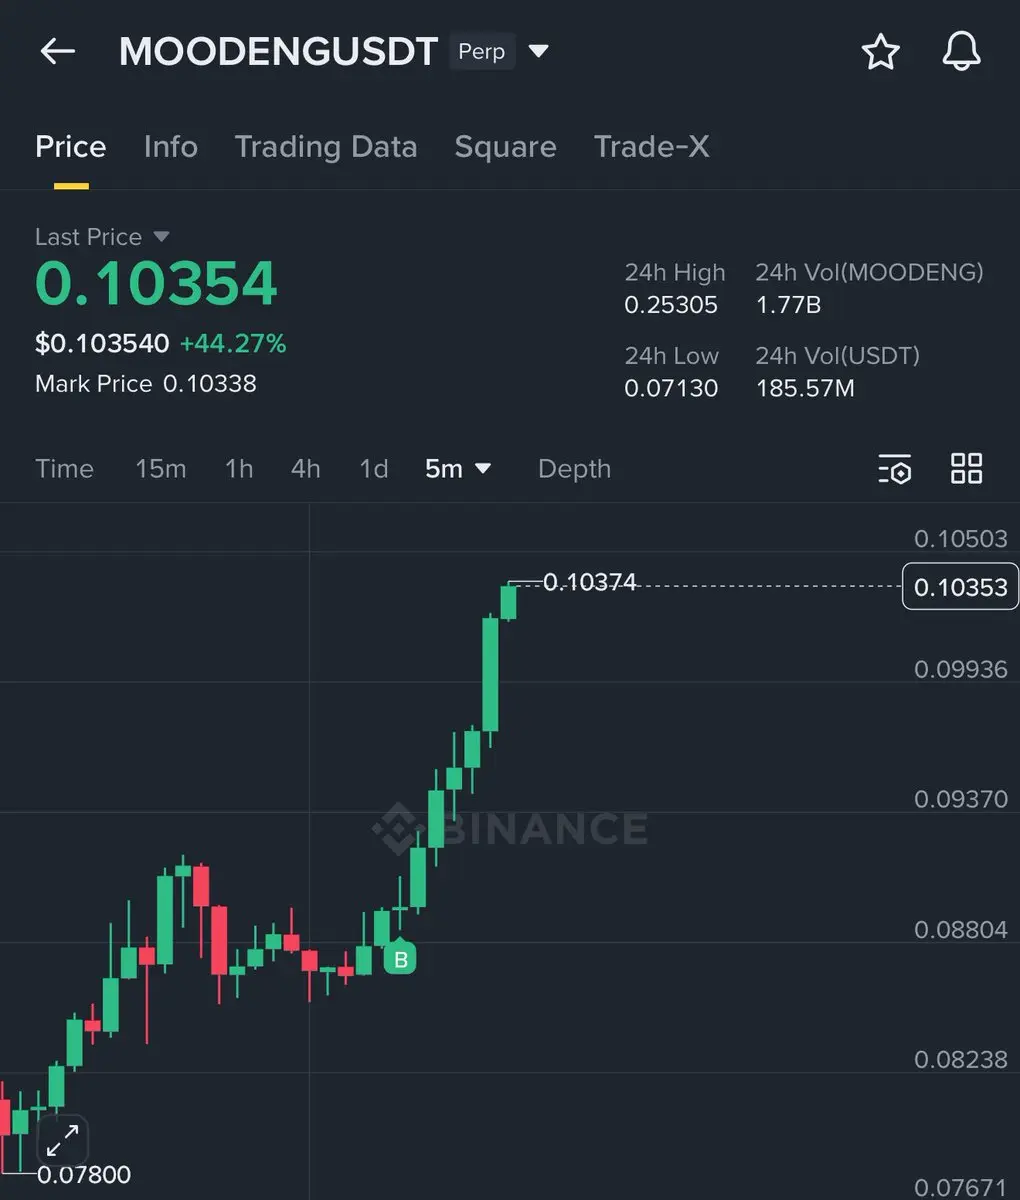
Task: Select the Time chart interval
Action: [64, 468]
